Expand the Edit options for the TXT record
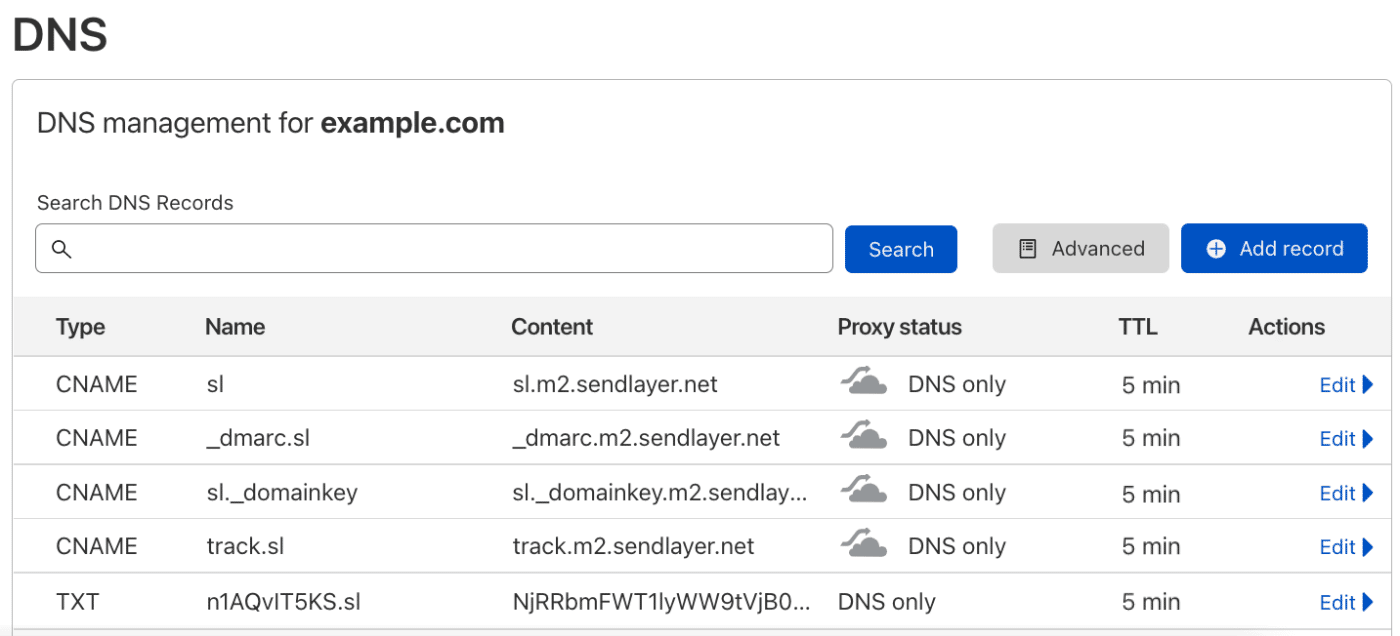The image size is (1400, 636). coord(1345,601)
